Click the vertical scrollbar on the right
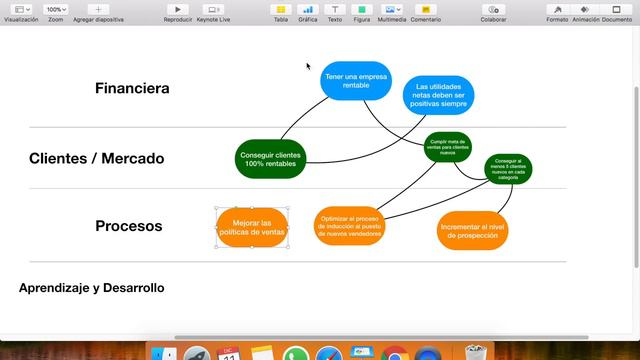Screen dimensions: 640x360 (x=636, y=177)
